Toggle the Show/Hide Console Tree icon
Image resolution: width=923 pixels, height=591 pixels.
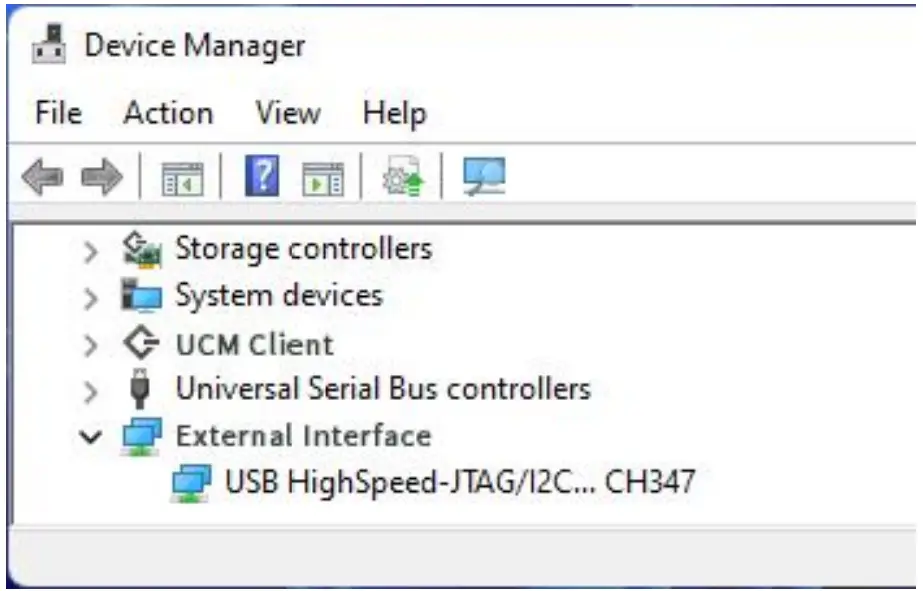pyautogui.click(x=182, y=178)
